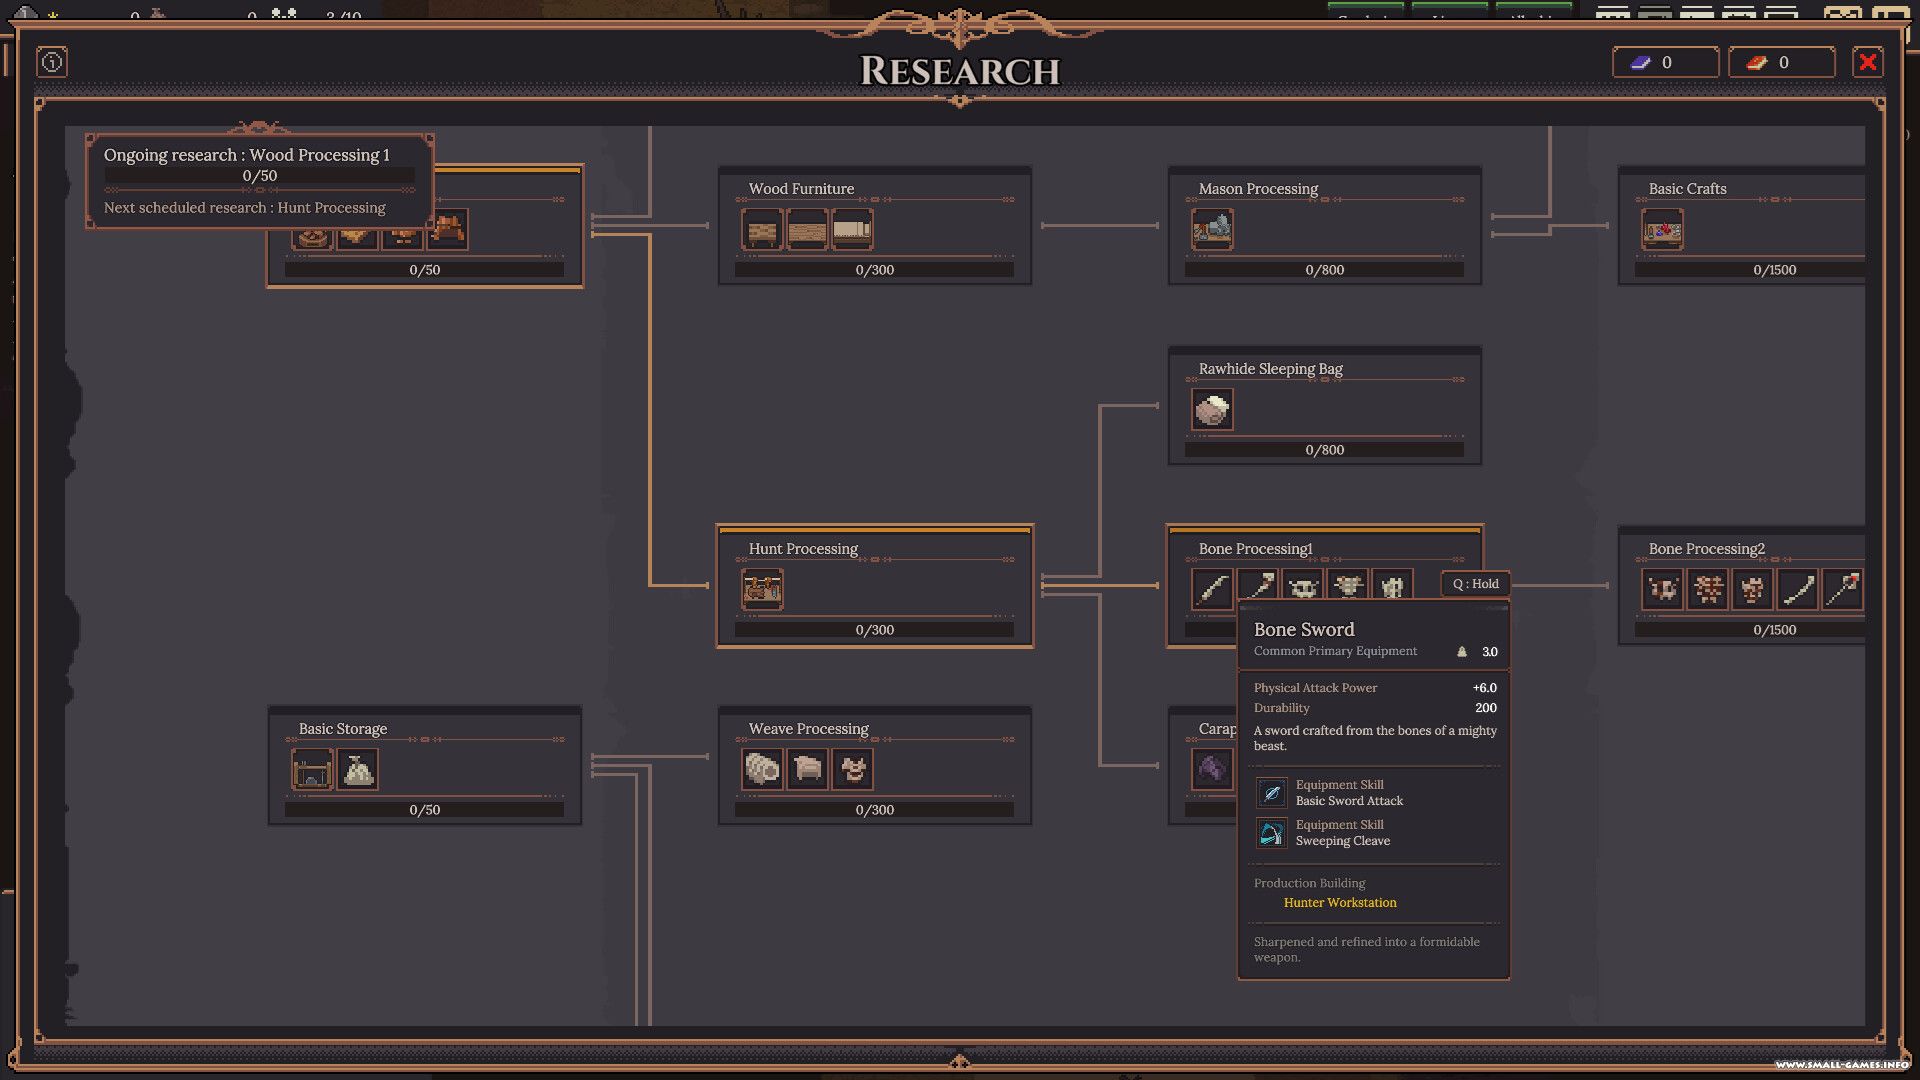Click the Mason Processing 0/800 progress bar

1324,270
